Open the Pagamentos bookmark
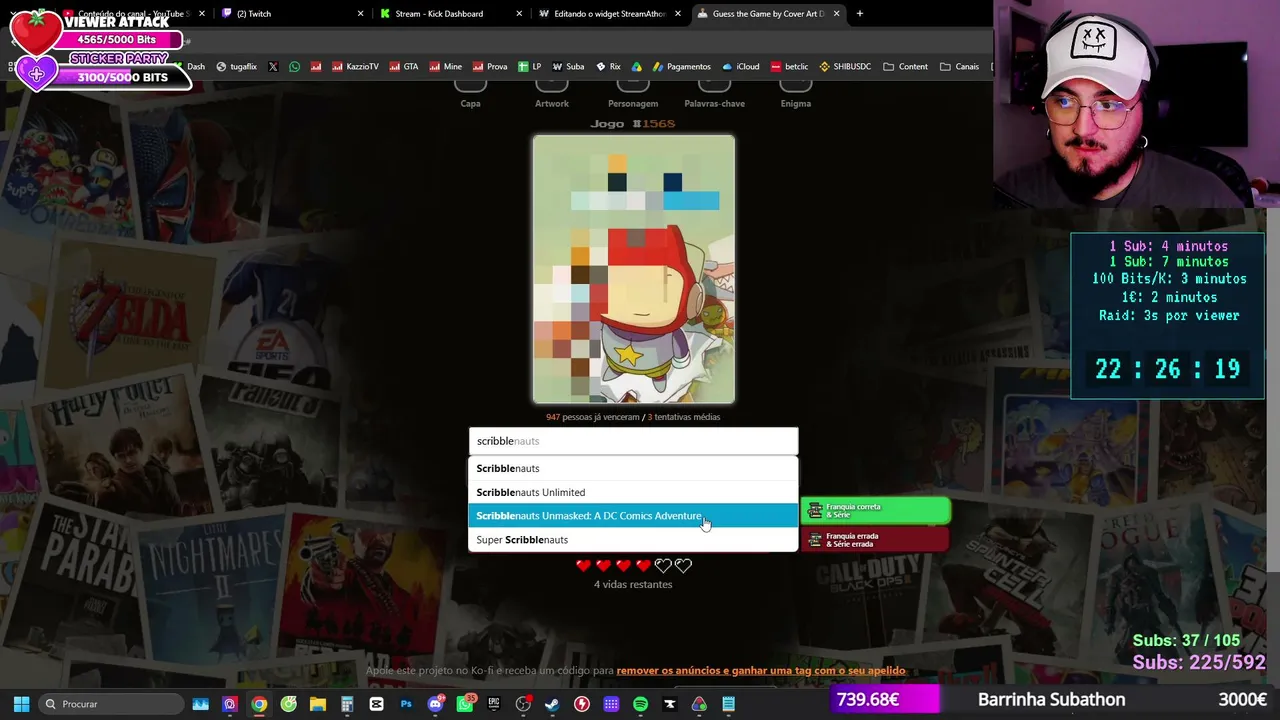The image size is (1280, 720). (682, 67)
